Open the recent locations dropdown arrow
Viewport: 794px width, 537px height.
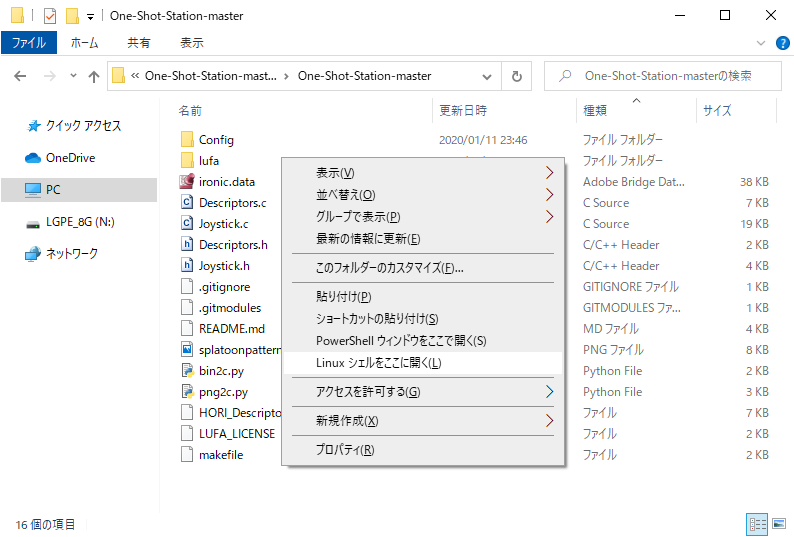click(x=73, y=76)
